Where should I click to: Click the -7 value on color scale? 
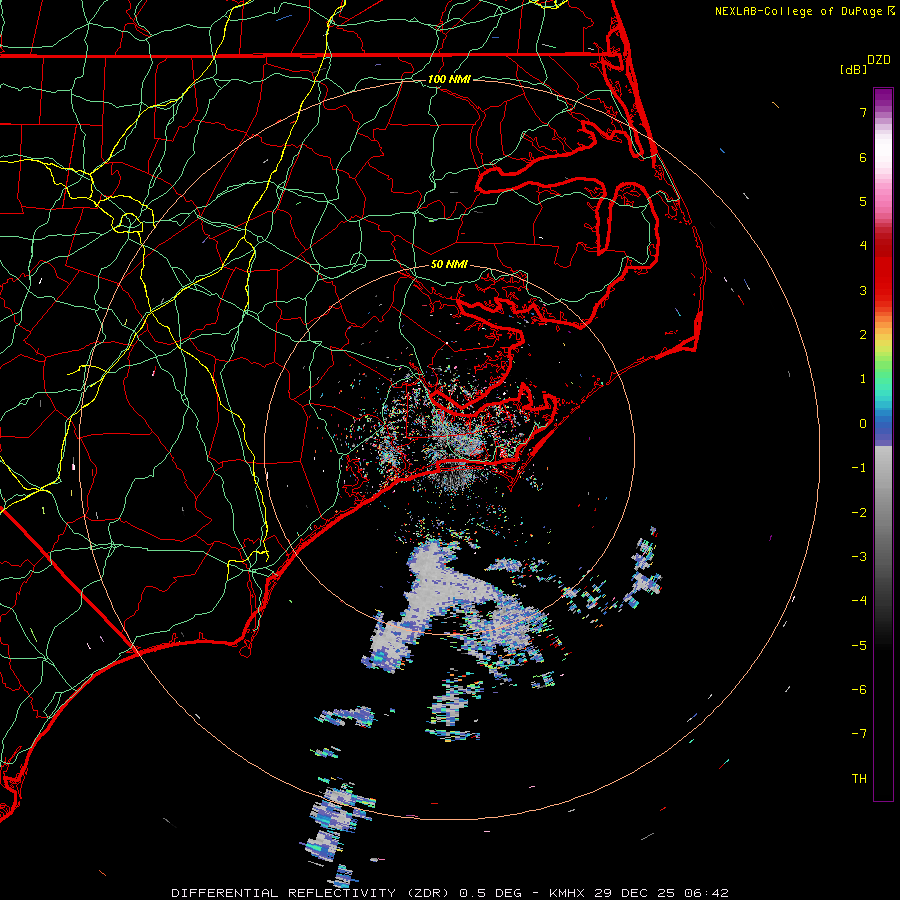pyautogui.click(x=859, y=734)
